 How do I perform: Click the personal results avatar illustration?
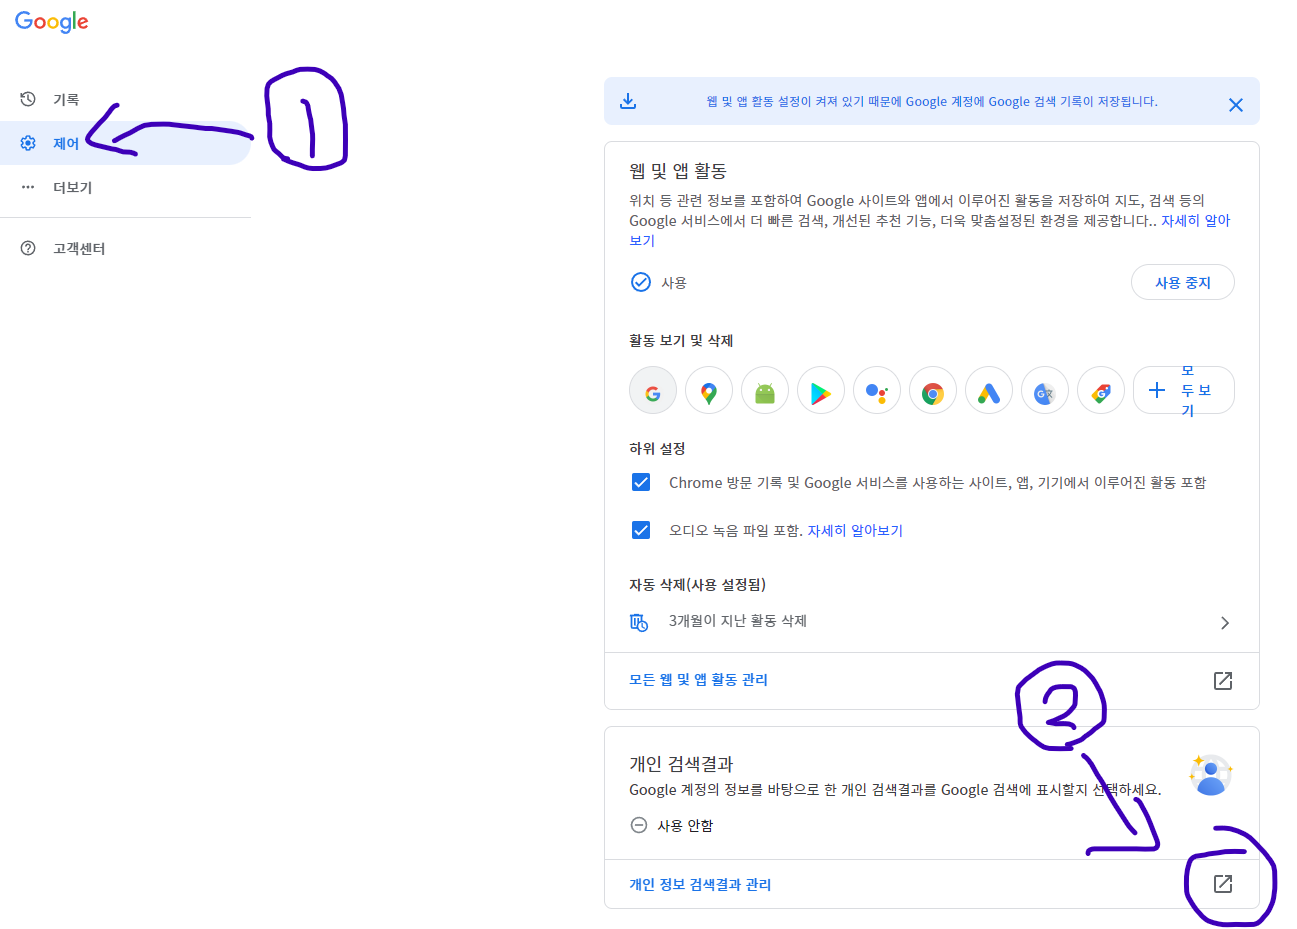coord(1210,775)
